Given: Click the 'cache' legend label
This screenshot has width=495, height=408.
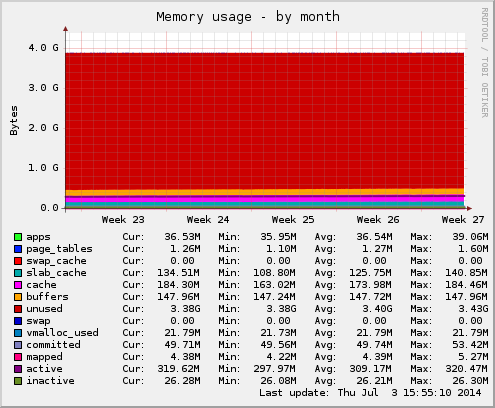Looking at the screenshot, I should pyautogui.click(x=41, y=285).
